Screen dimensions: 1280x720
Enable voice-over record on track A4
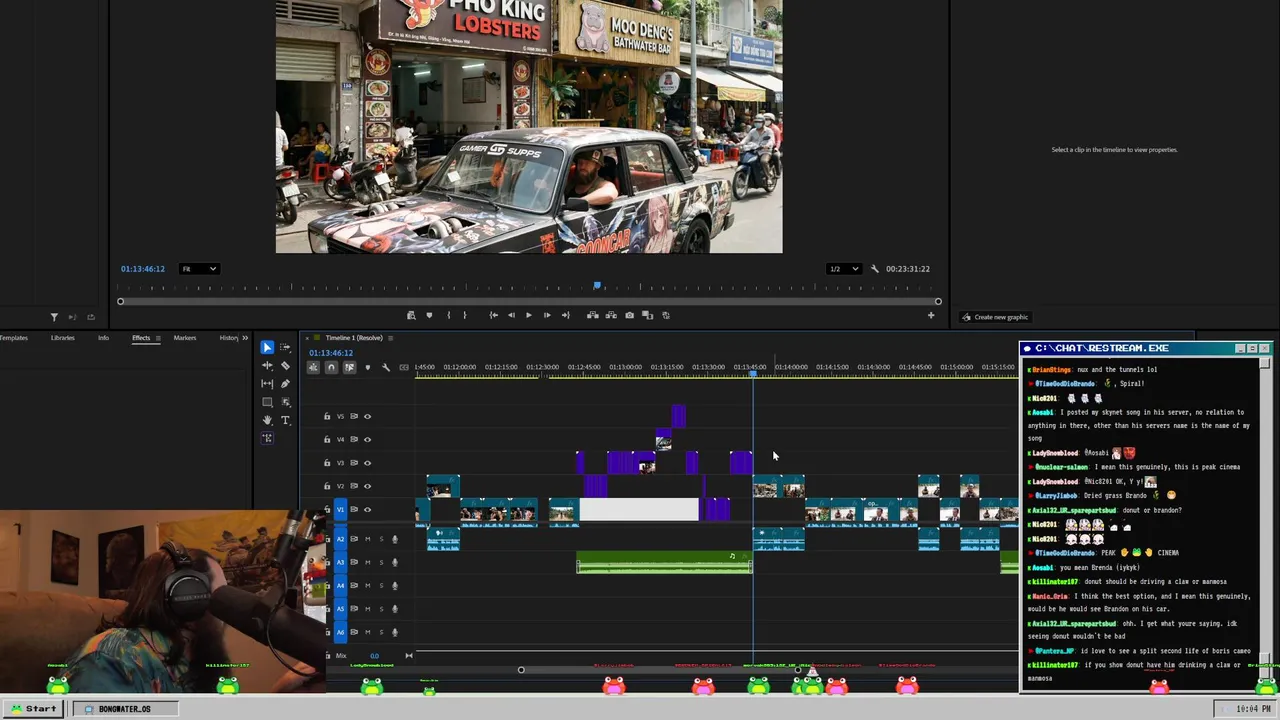(395, 586)
